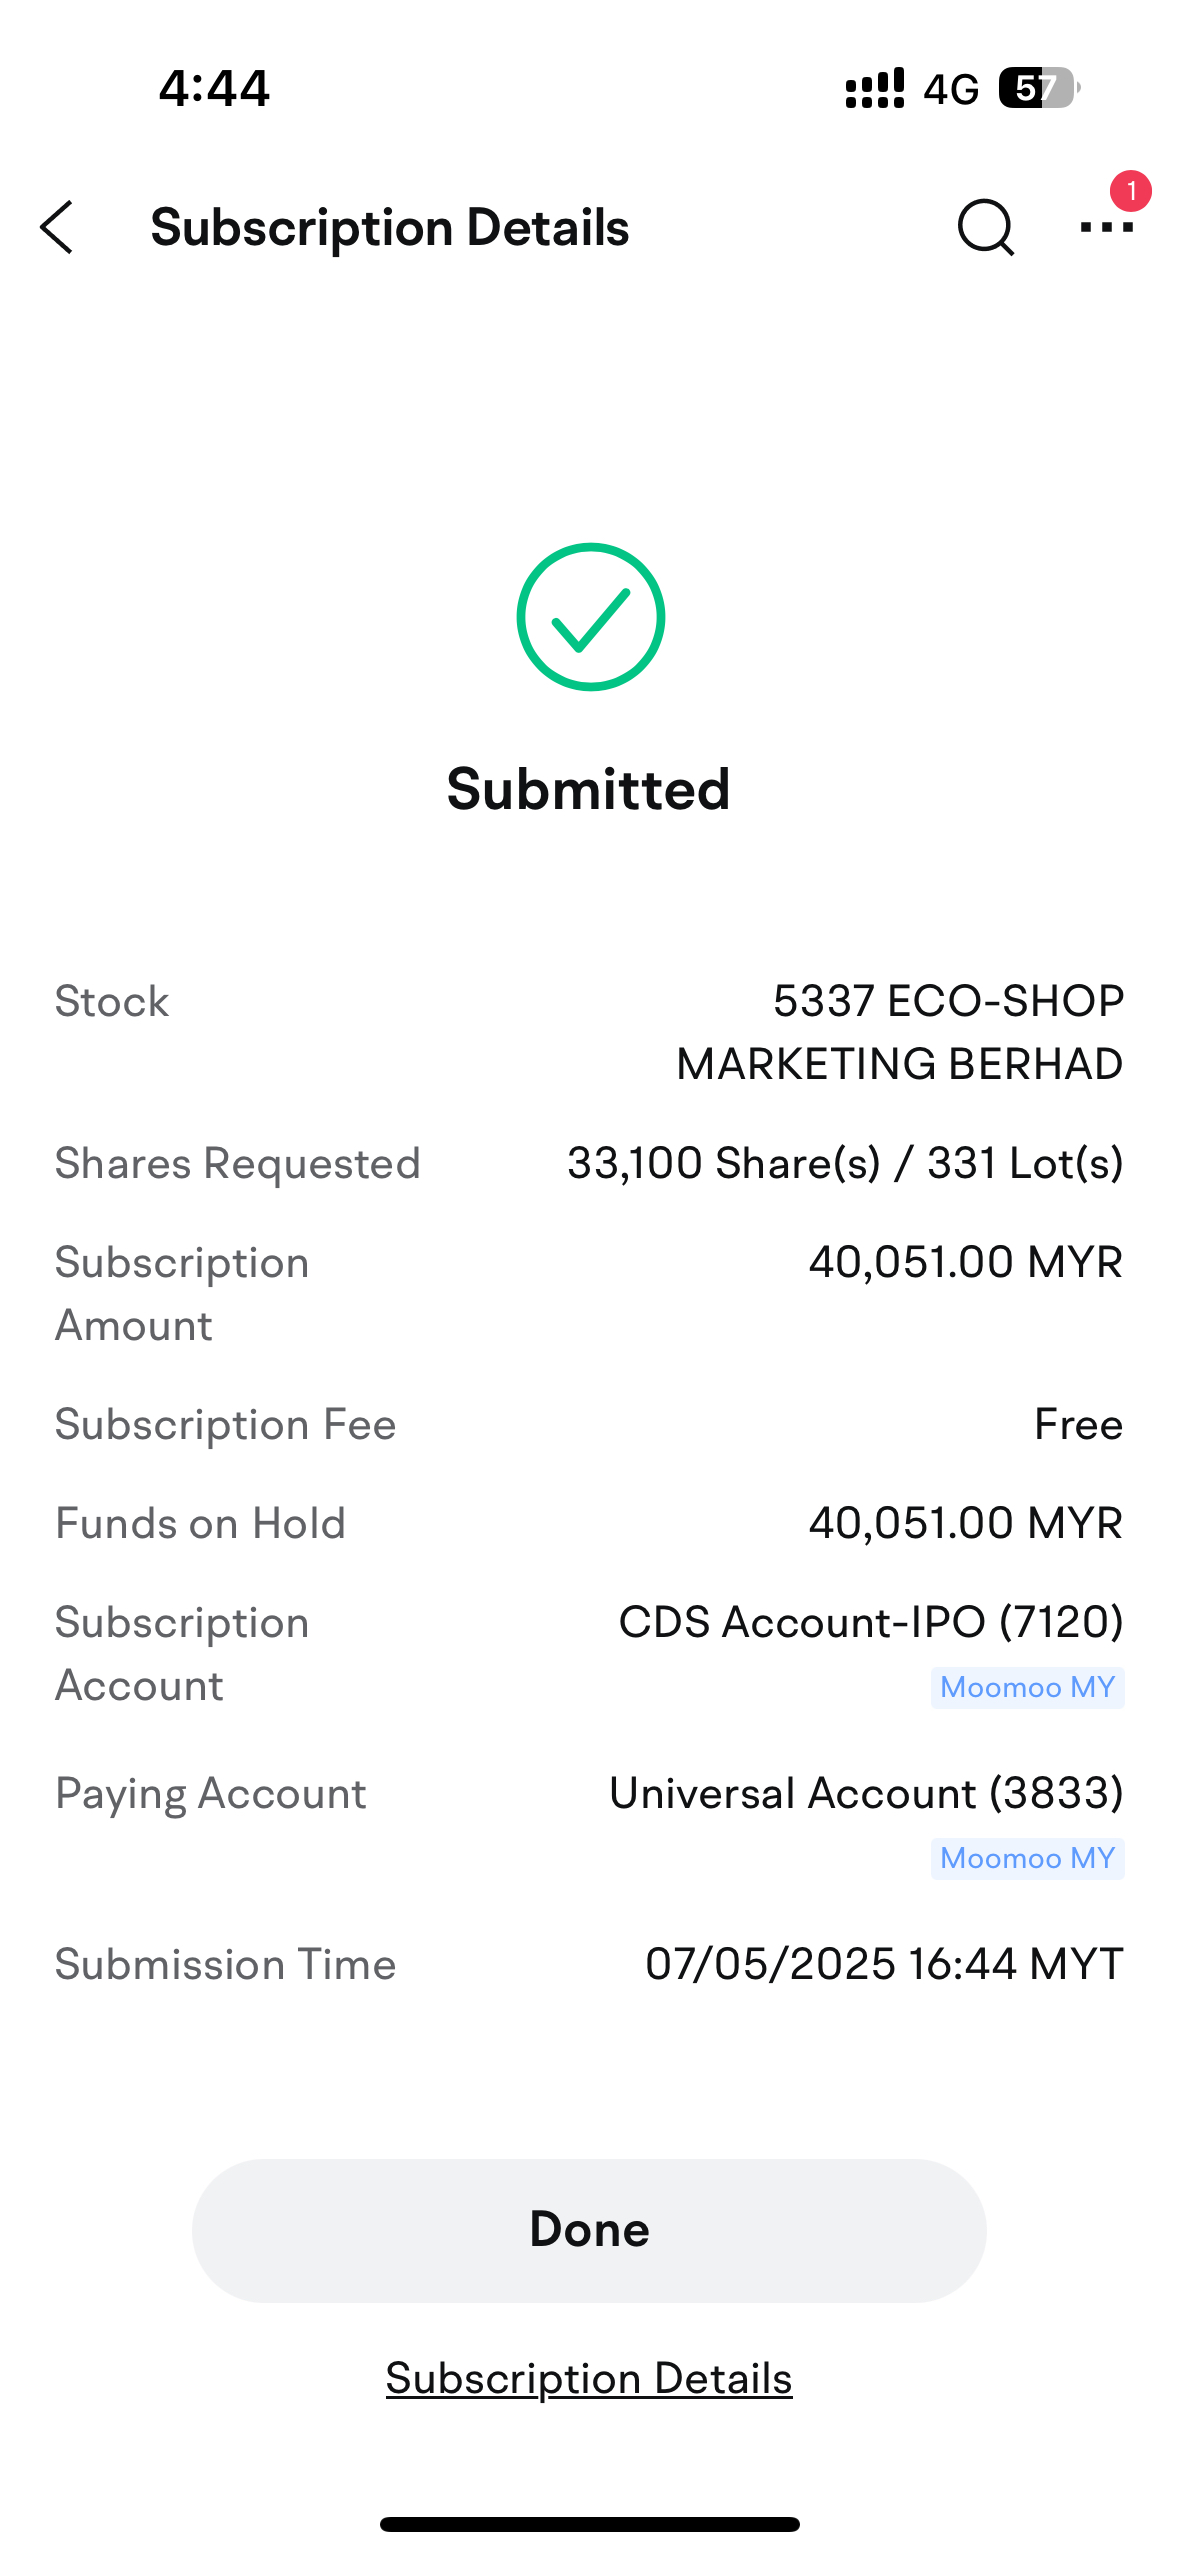Tap the Funds on Hold amount
The height and width of the screenshot is (2556, 1179).
coord(966,1523)
